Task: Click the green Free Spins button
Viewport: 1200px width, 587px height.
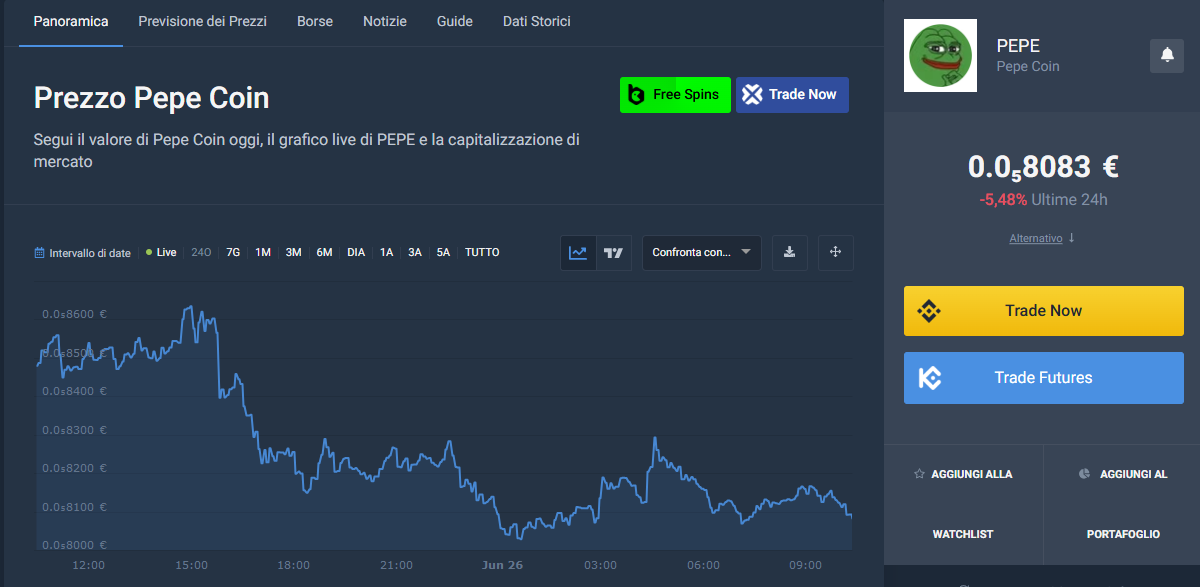Action: coord(675,94)
